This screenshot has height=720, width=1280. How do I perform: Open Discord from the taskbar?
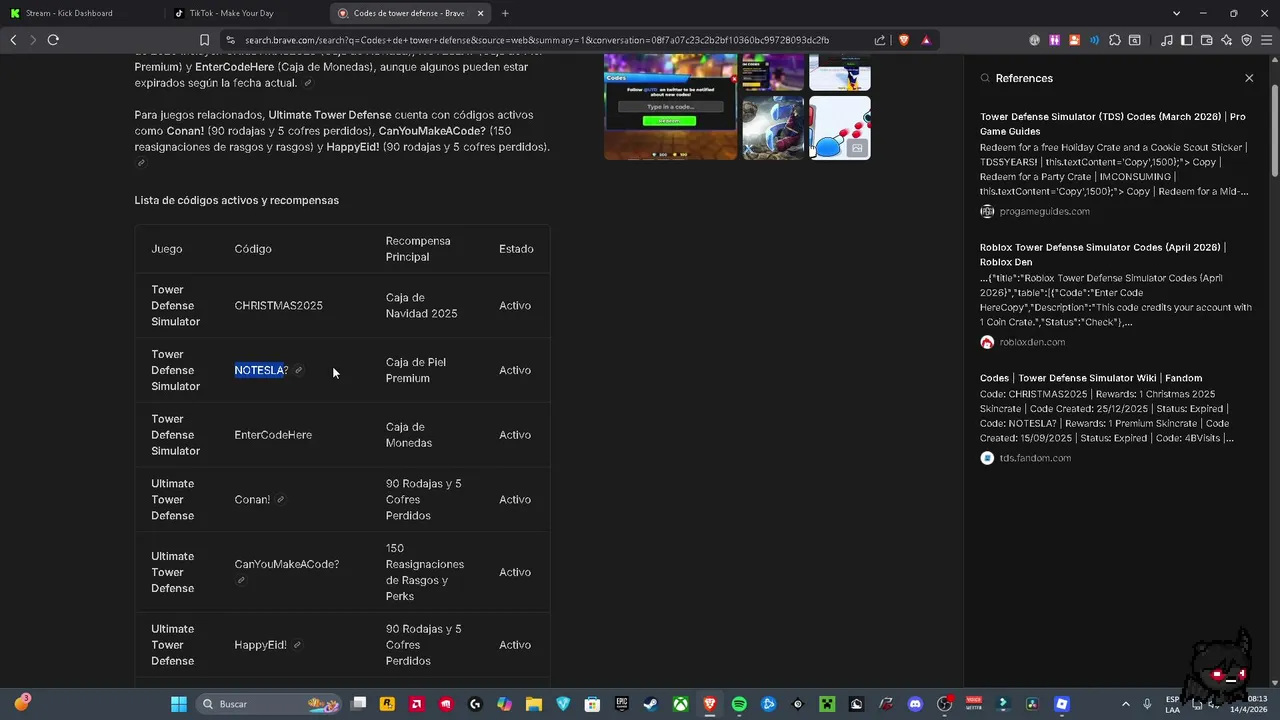(915, 704)
